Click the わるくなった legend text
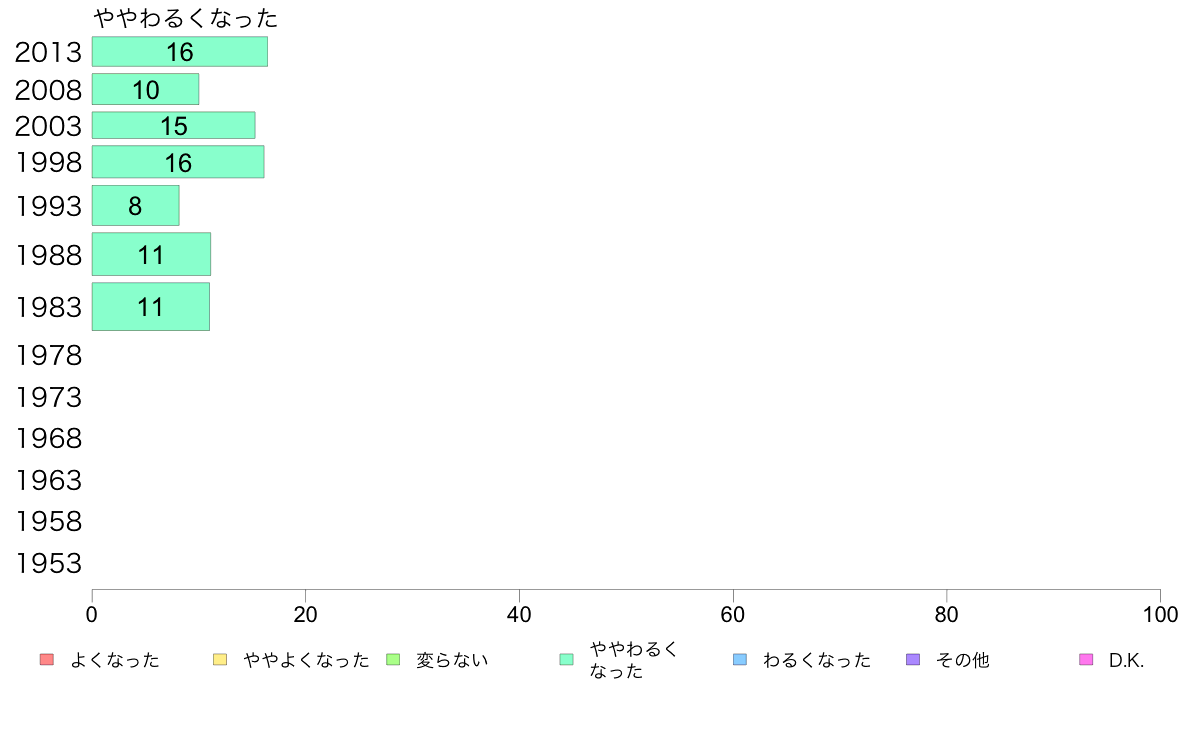Image resolution: width=1188 pixels, height=736 pixels. (817, 660)
